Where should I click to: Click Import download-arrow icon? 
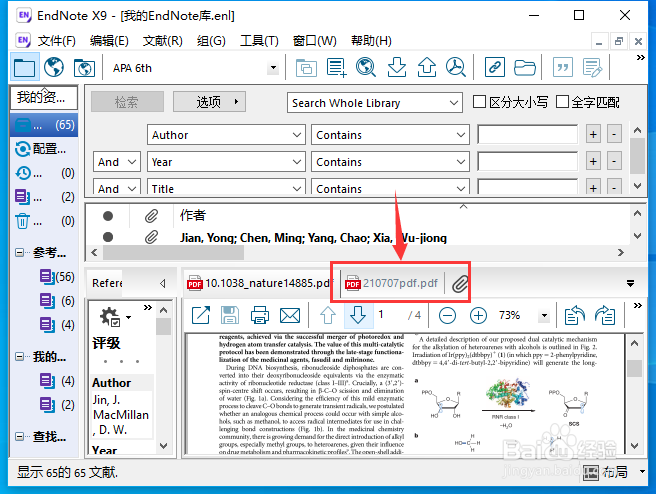396,67
